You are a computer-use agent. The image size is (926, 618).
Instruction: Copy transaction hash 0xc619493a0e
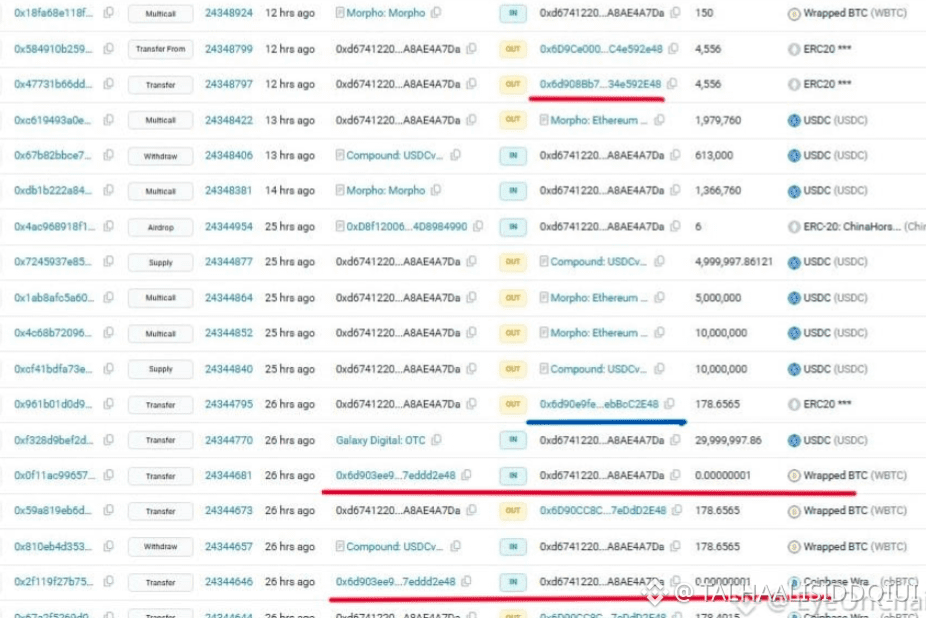(x=109, y=119)
